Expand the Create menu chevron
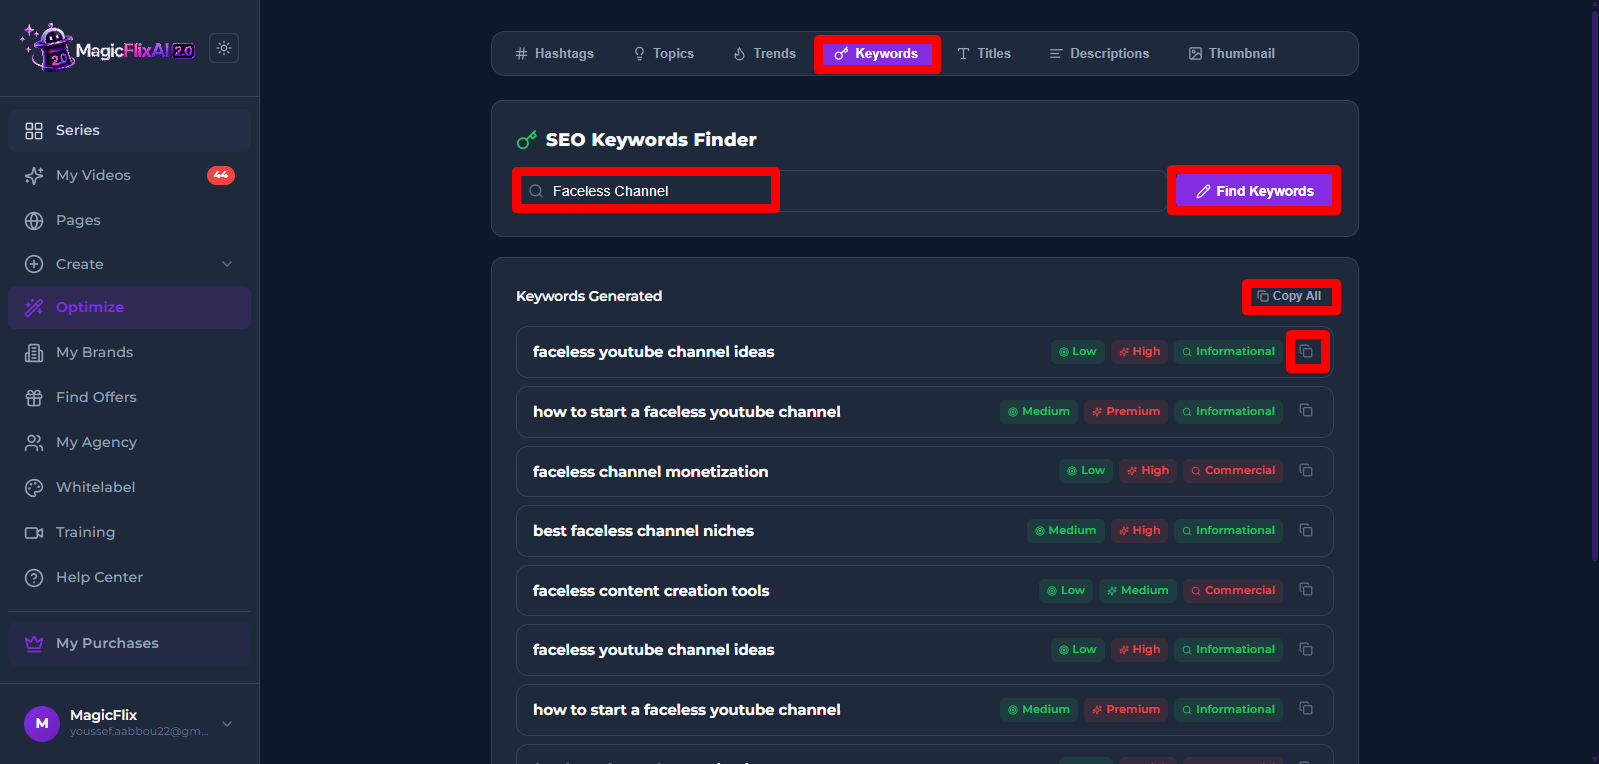 tap(227, 264)
